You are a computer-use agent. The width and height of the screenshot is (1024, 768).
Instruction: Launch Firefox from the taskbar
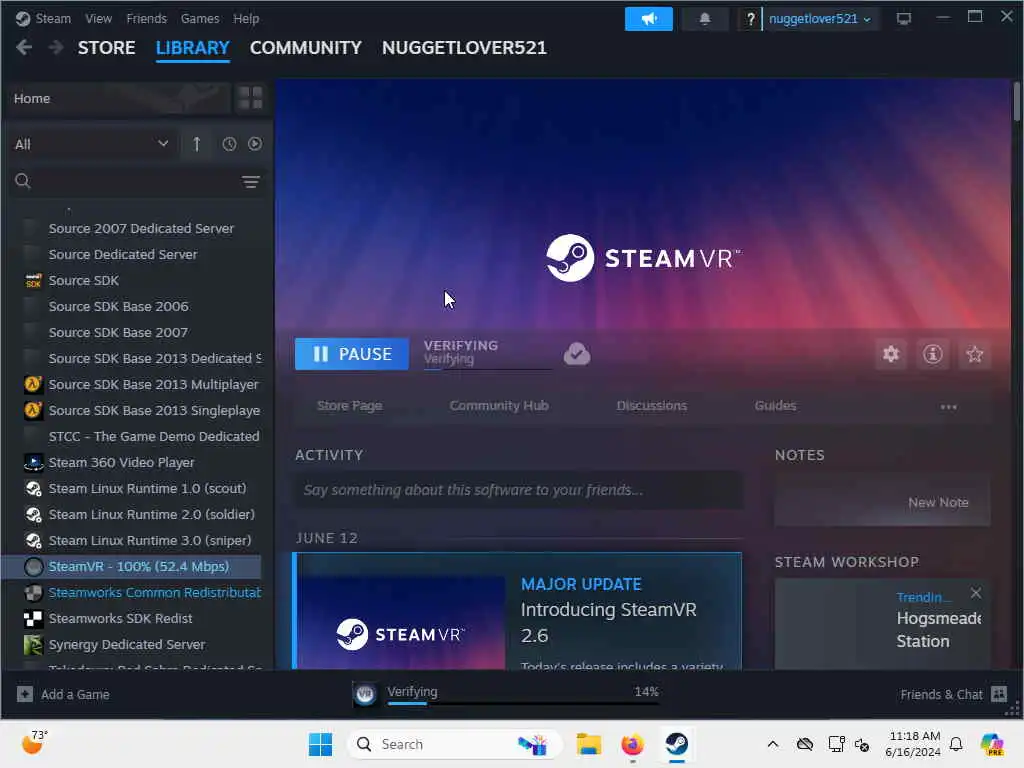pos(632,744)
